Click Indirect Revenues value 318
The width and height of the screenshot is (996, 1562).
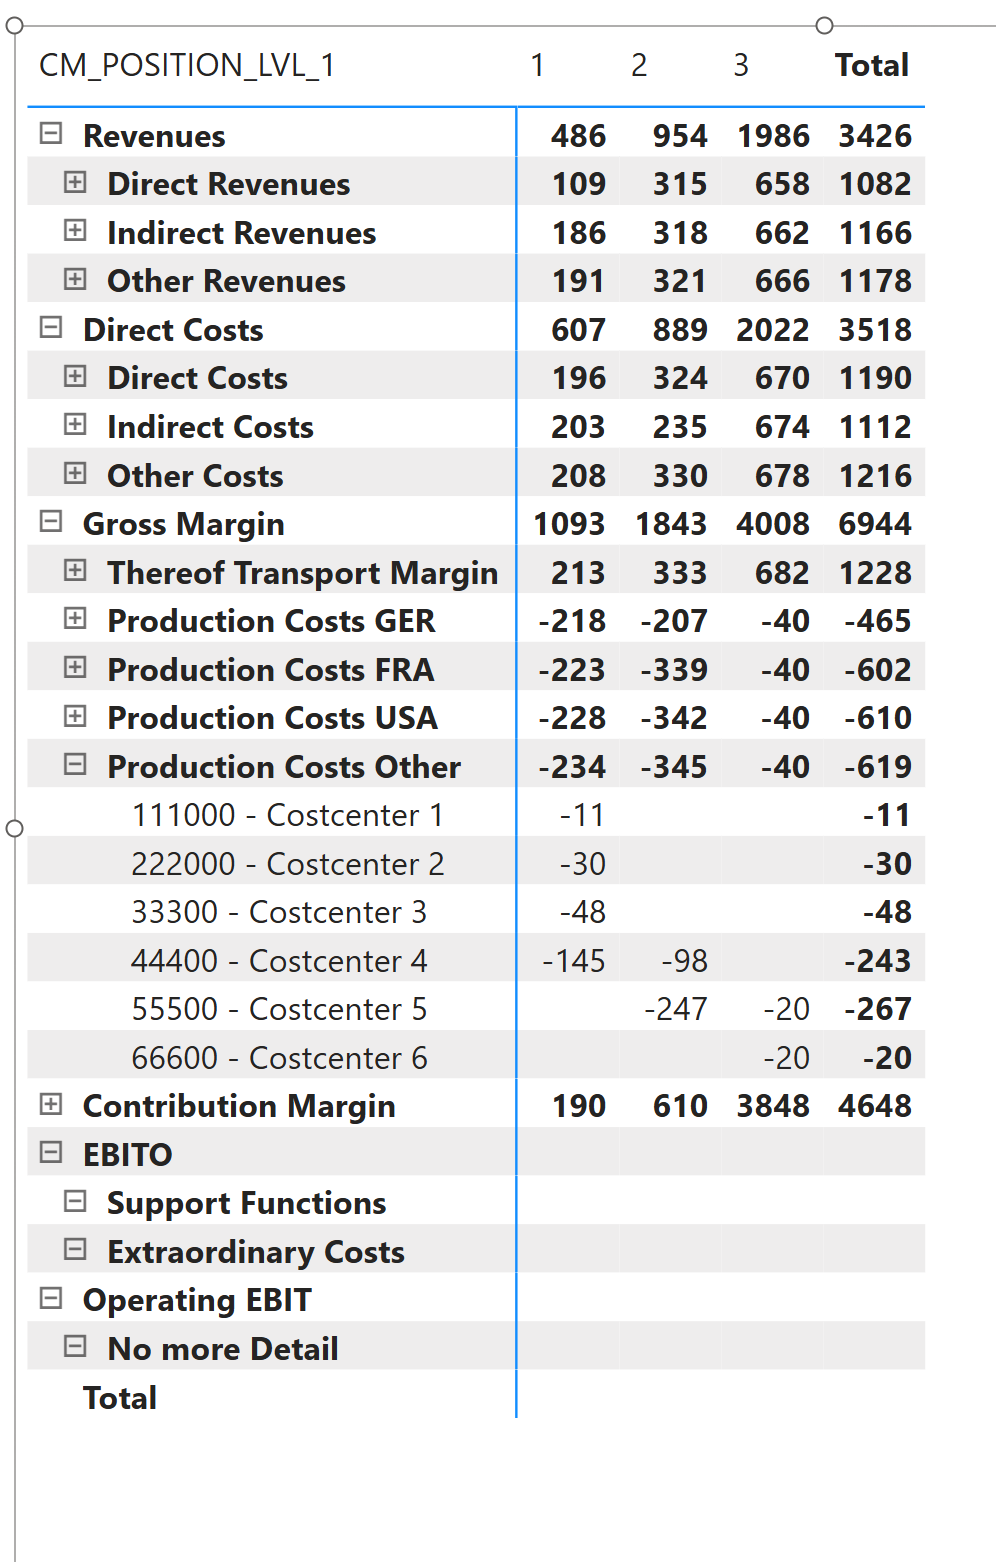[x=680, y=233]
